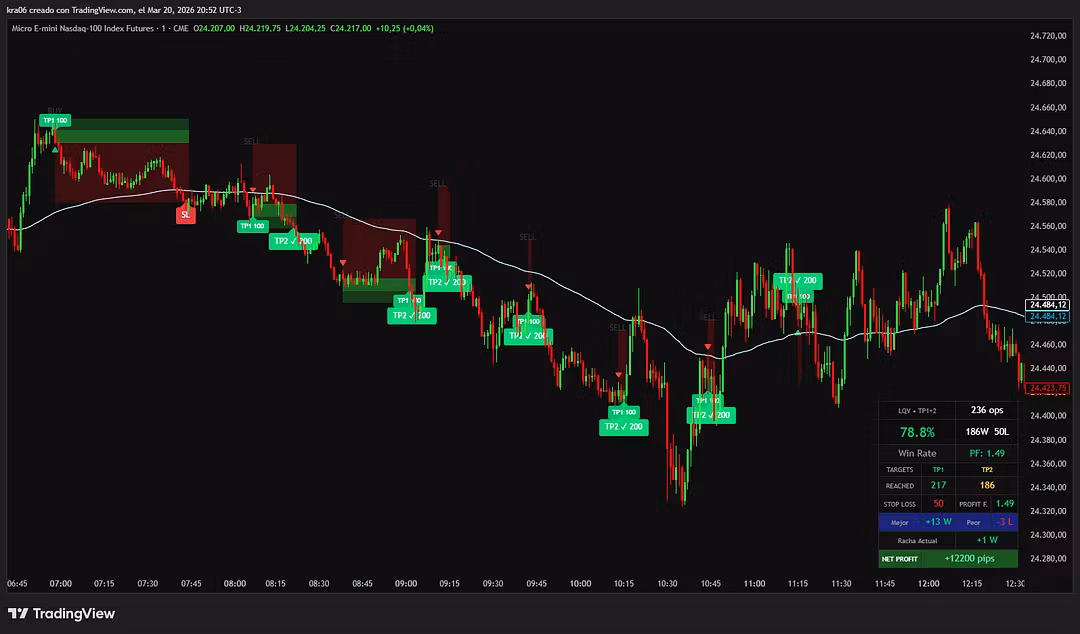Click the 24.720,00 price axis label

[1048, 36]
